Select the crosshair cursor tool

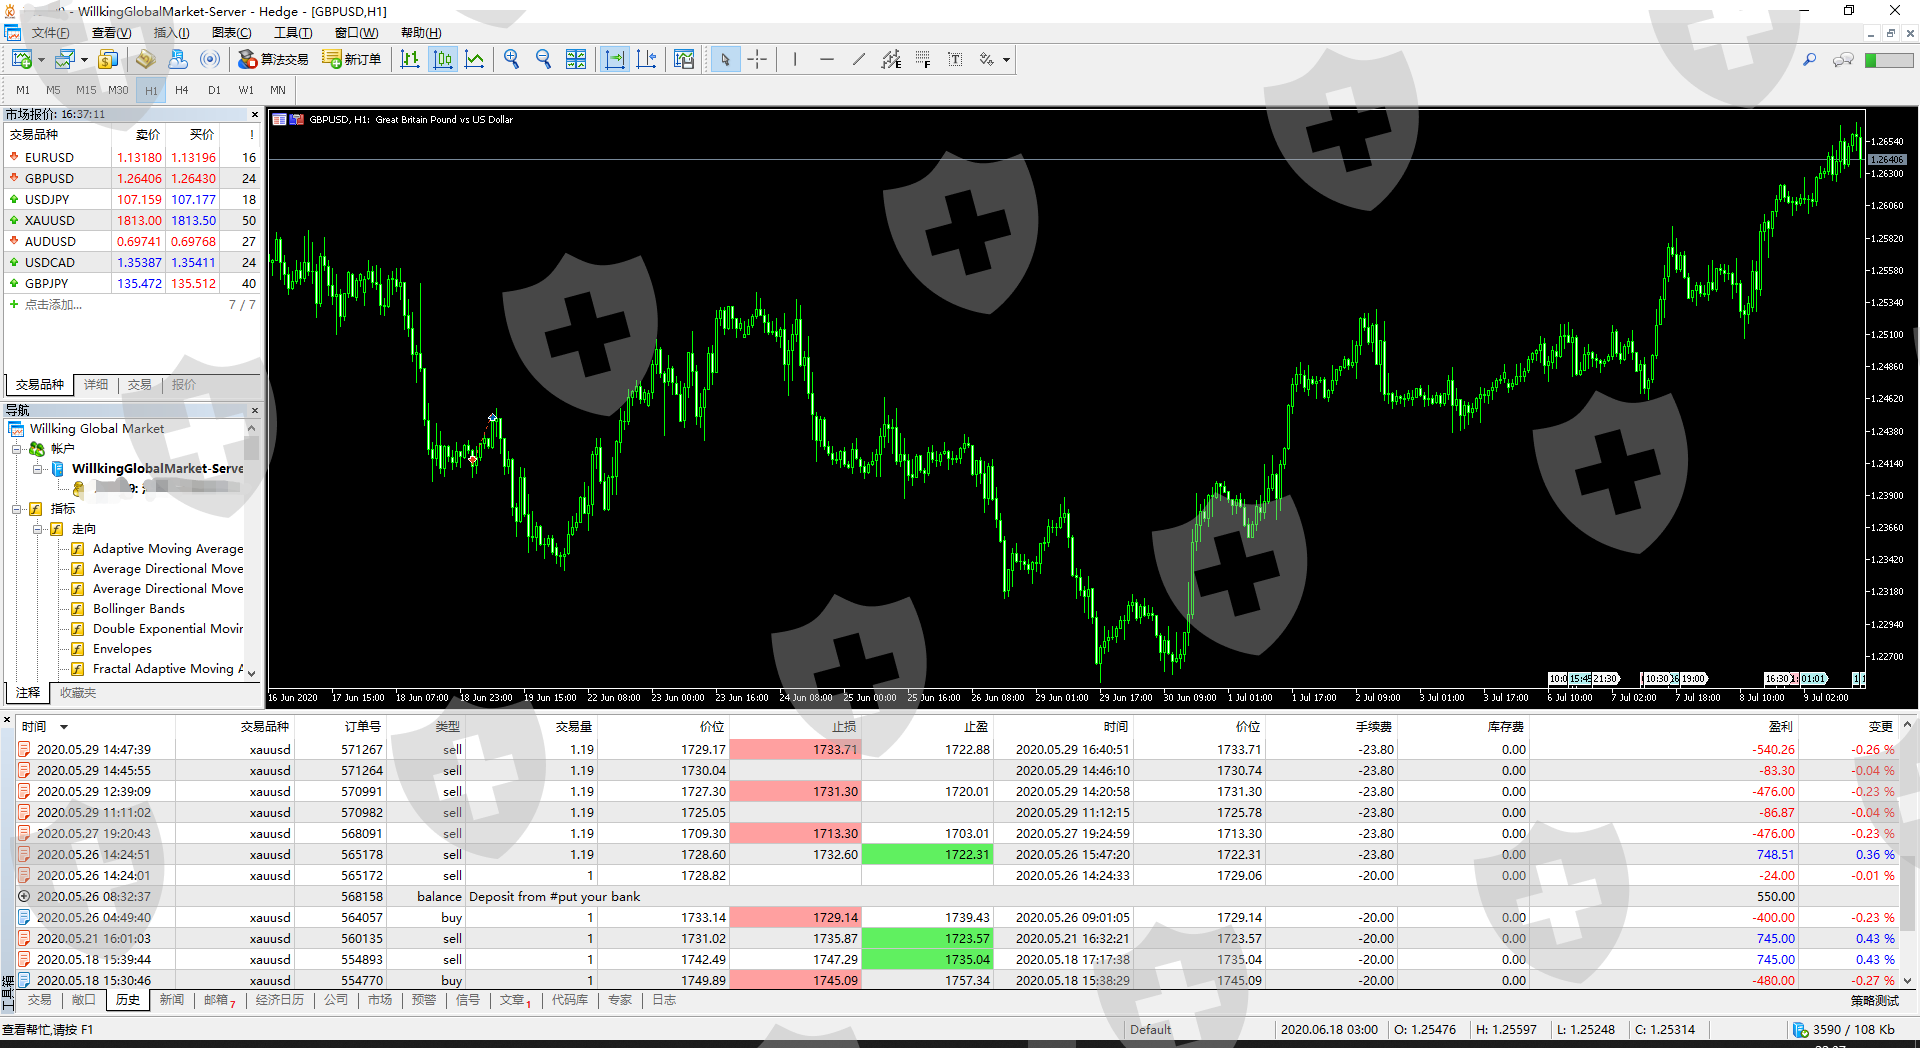click(x=757, y=59)
